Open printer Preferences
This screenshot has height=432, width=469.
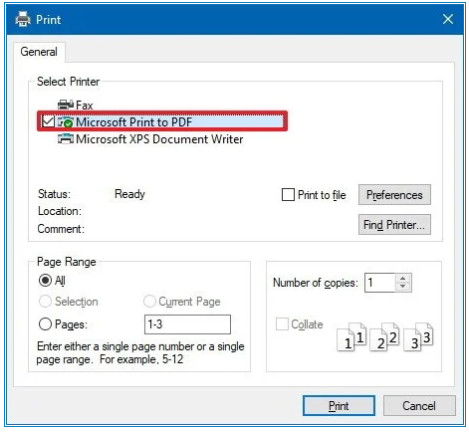[x=394, y=195]
